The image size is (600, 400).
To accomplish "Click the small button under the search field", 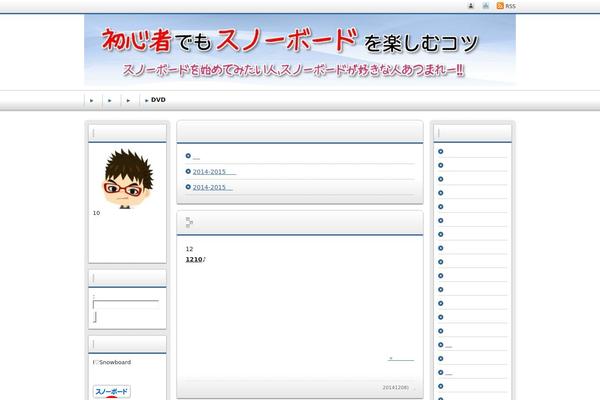I will point(95,317).
